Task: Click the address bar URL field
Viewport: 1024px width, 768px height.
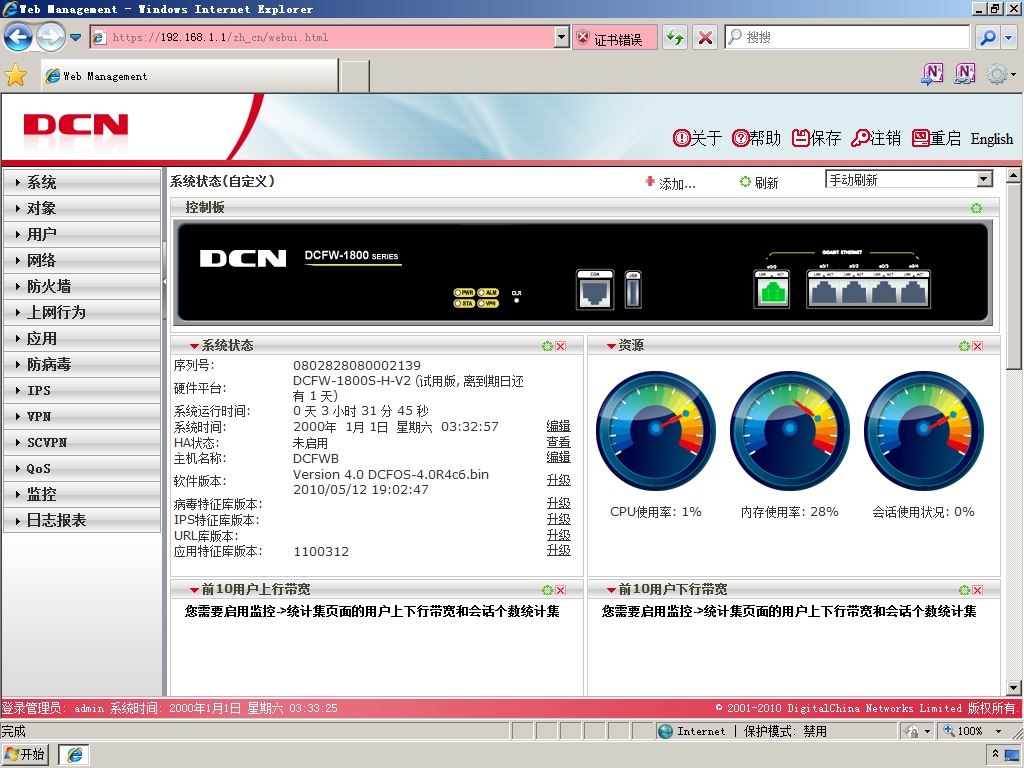Action: [323, 37]
